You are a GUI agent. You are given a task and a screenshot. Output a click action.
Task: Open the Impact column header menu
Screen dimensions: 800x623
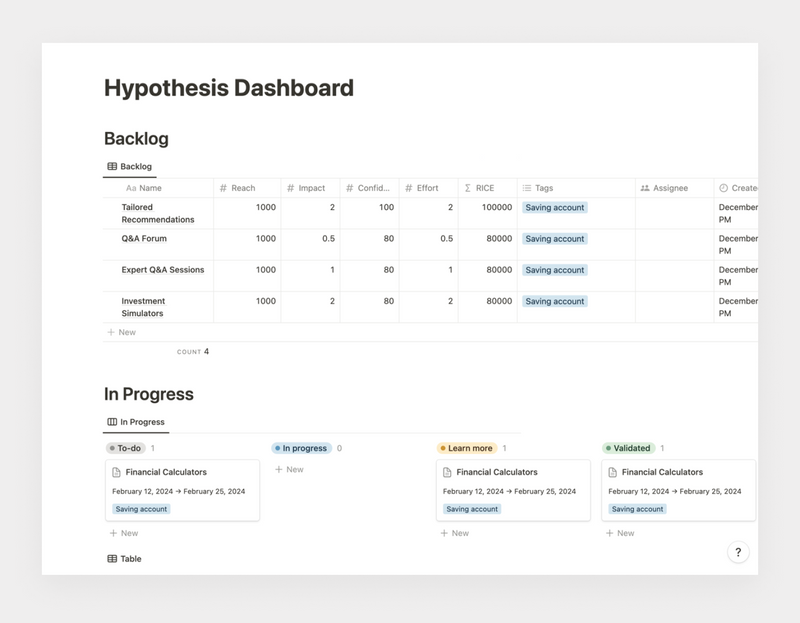(x=310, y=188)
